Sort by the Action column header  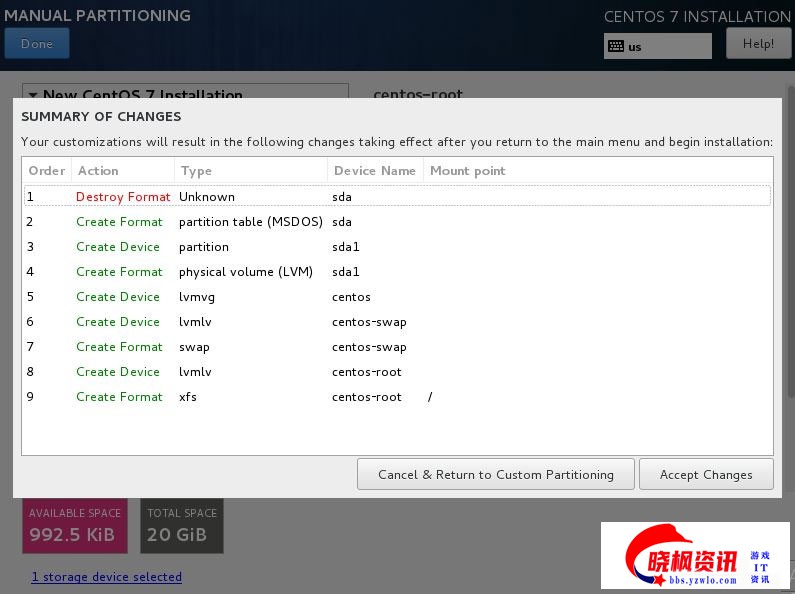coord(122,171)
